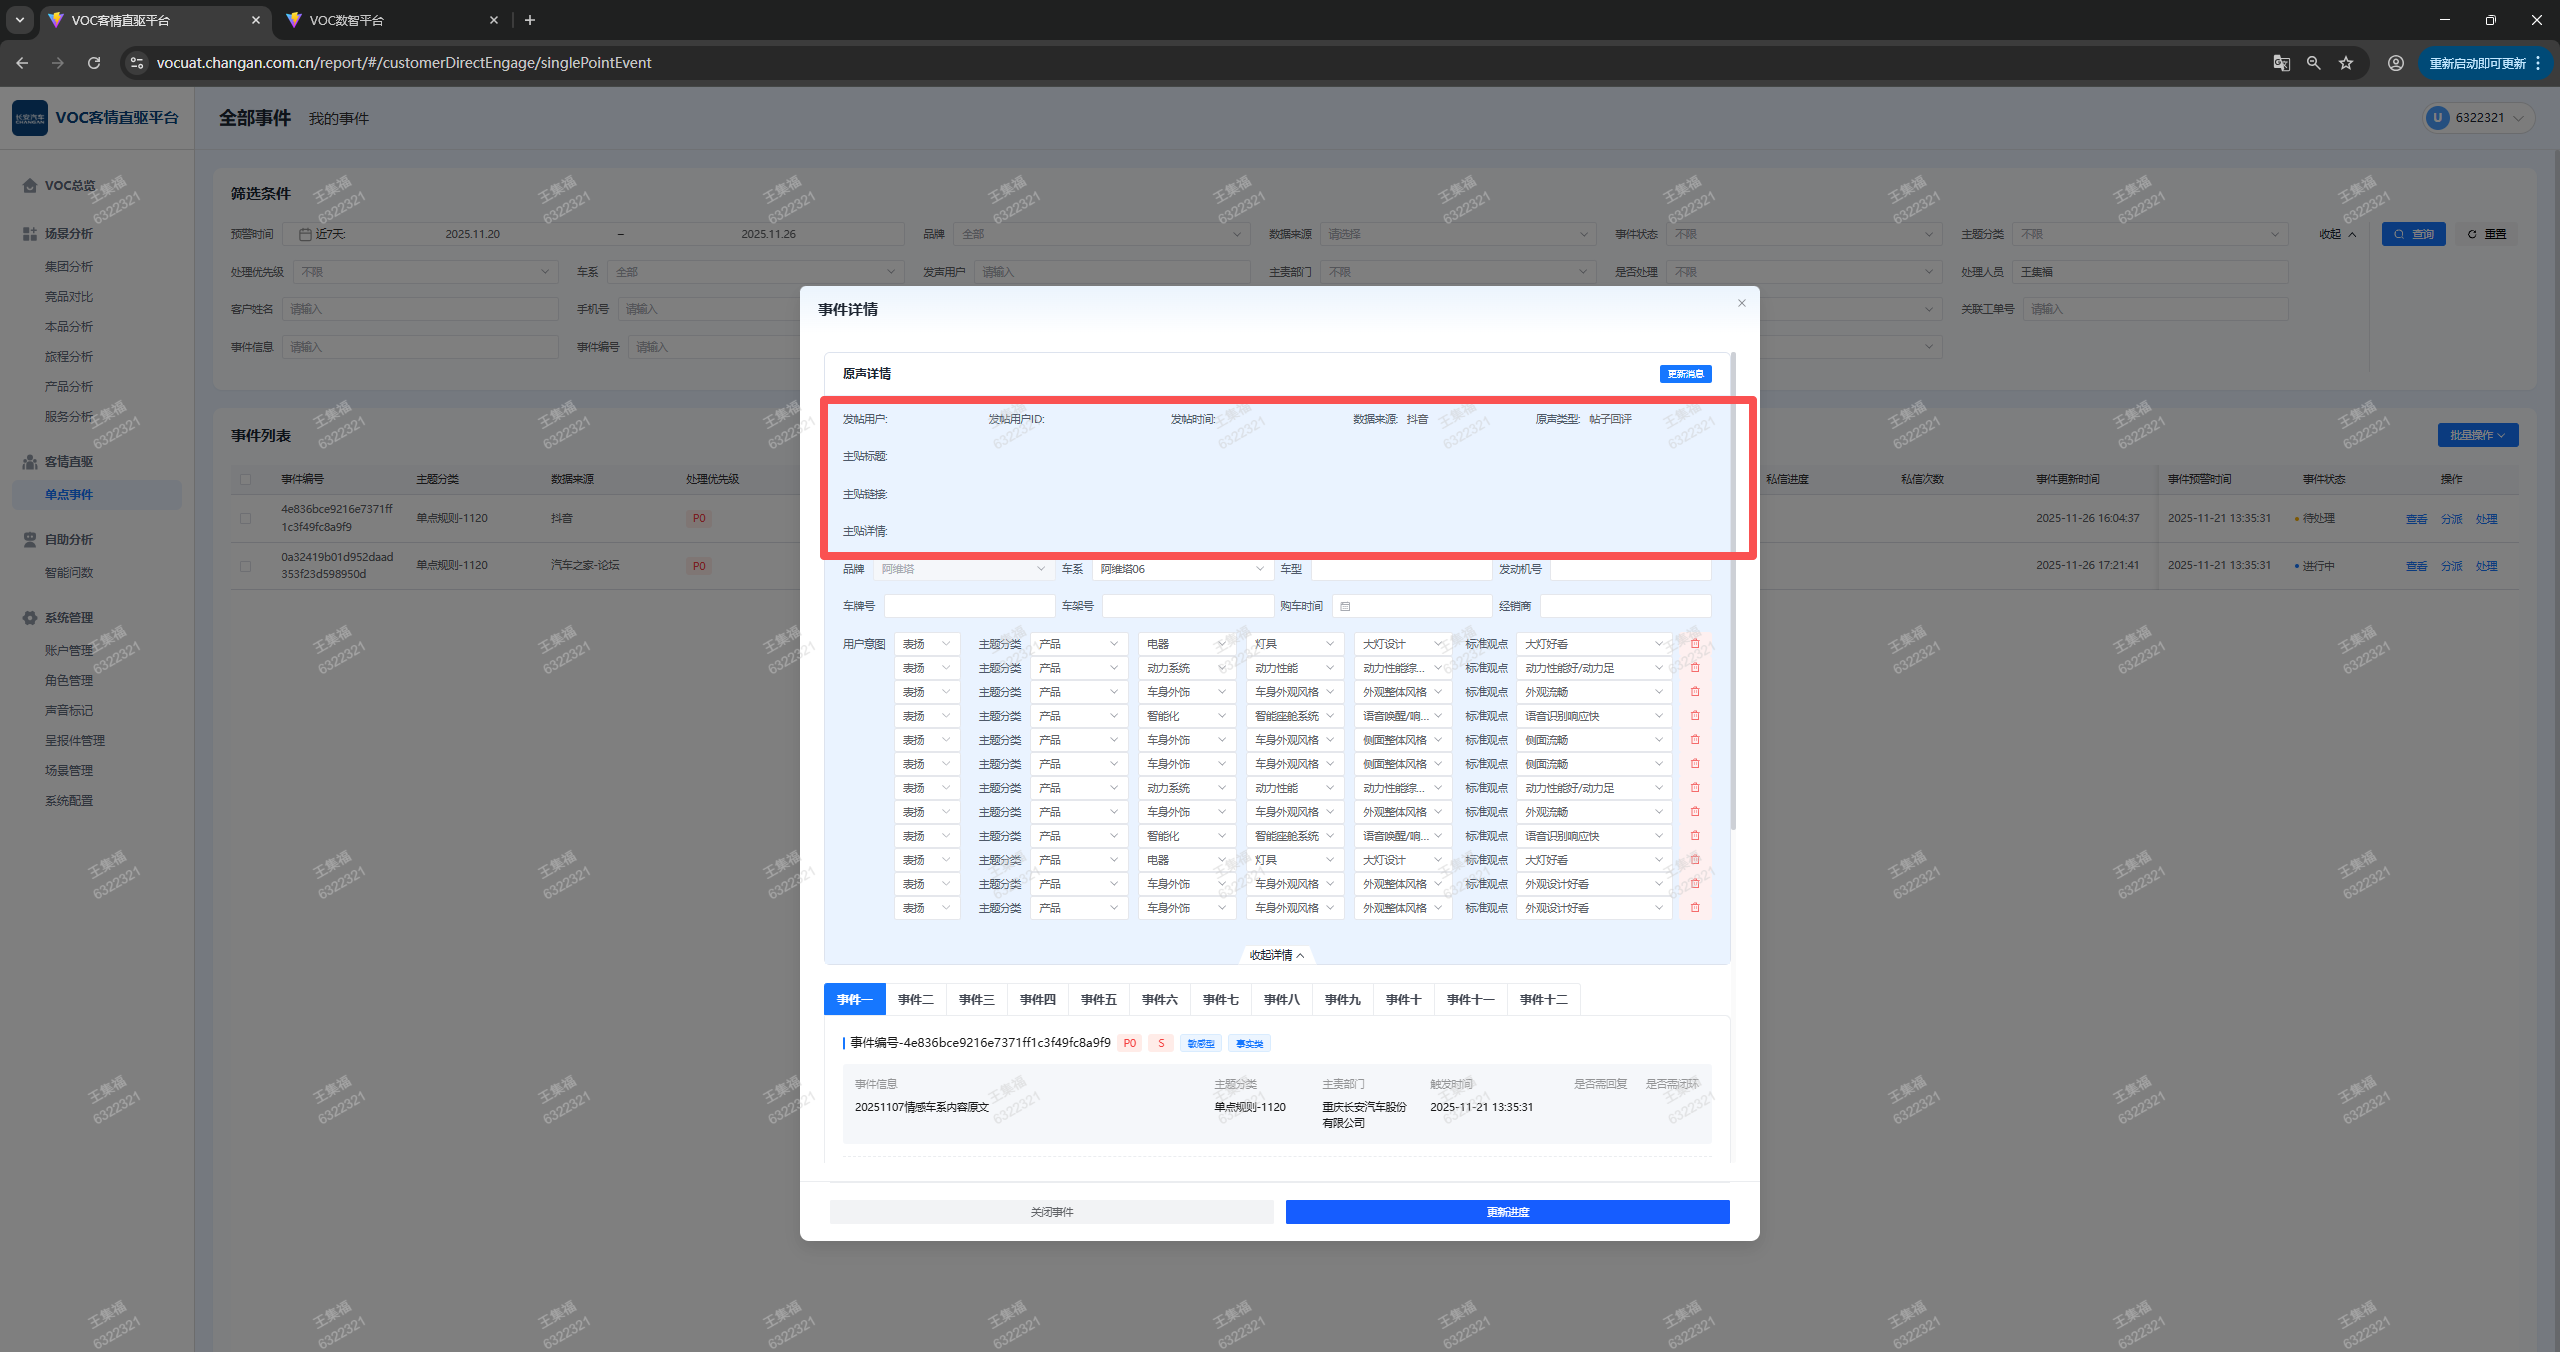Switch to the 事件十二 tab
Image resolution: width=2560 pixels, height=1352 pixels.
[1543, 999]
